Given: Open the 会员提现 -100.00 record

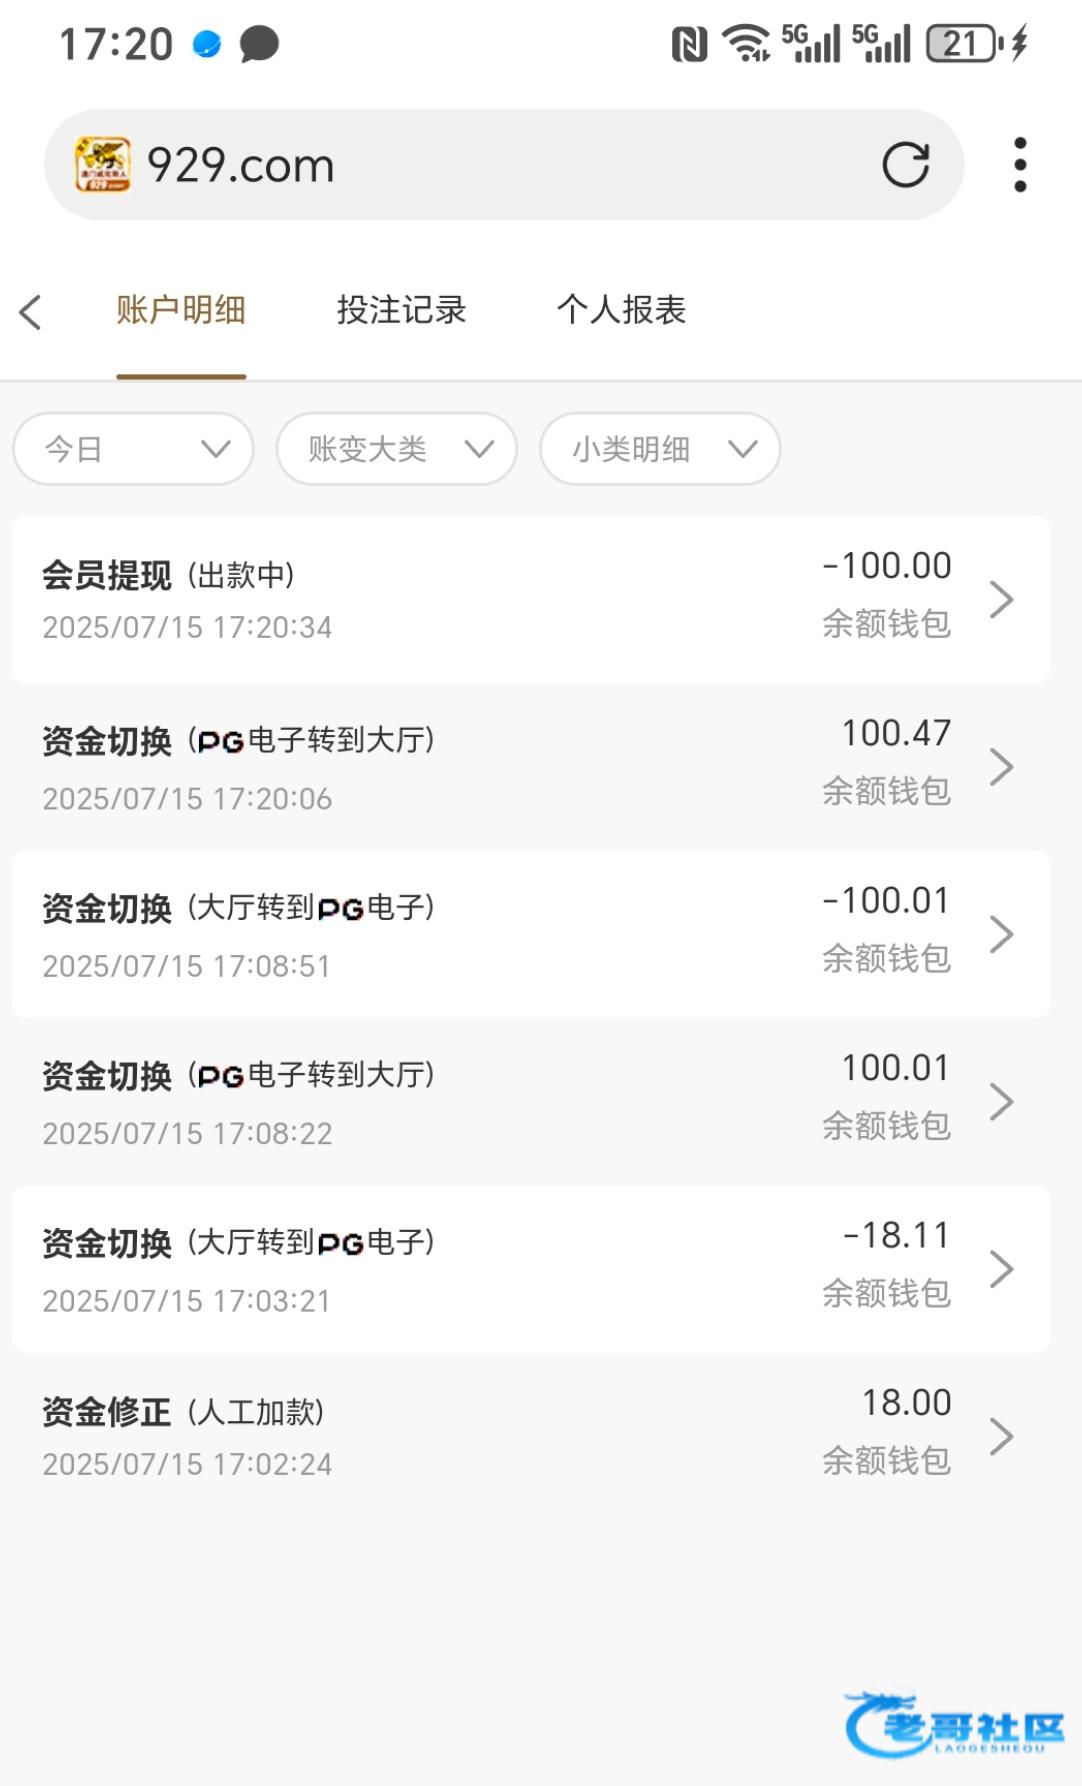Looking at the screenshot, I should 530,600.
